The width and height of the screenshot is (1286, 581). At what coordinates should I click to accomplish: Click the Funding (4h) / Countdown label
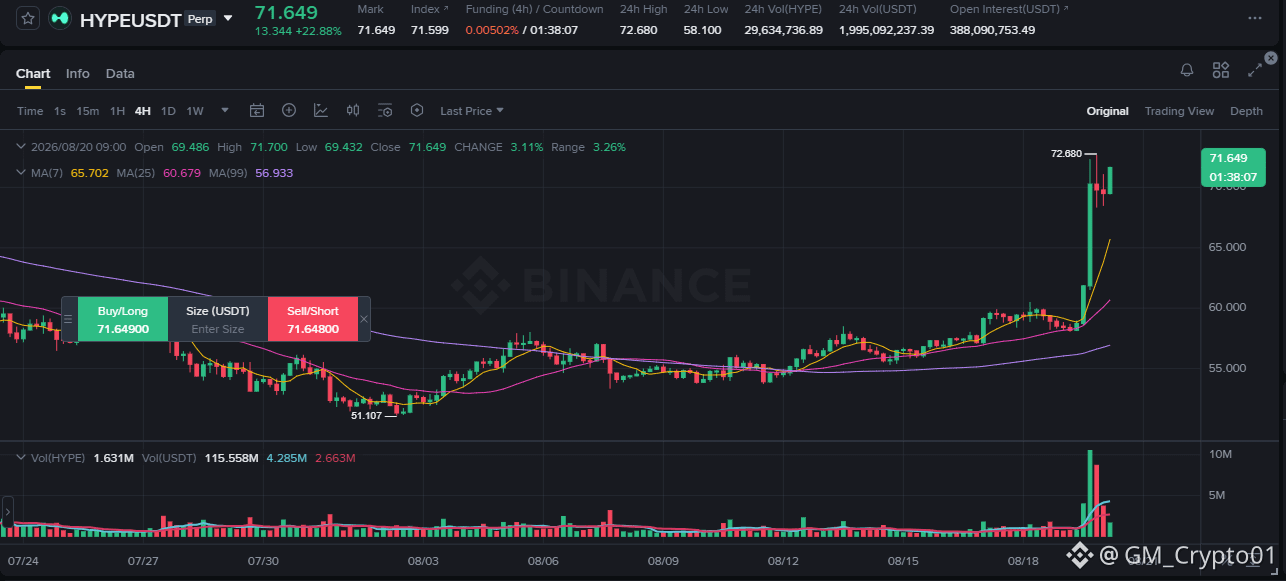click(535, 9)
